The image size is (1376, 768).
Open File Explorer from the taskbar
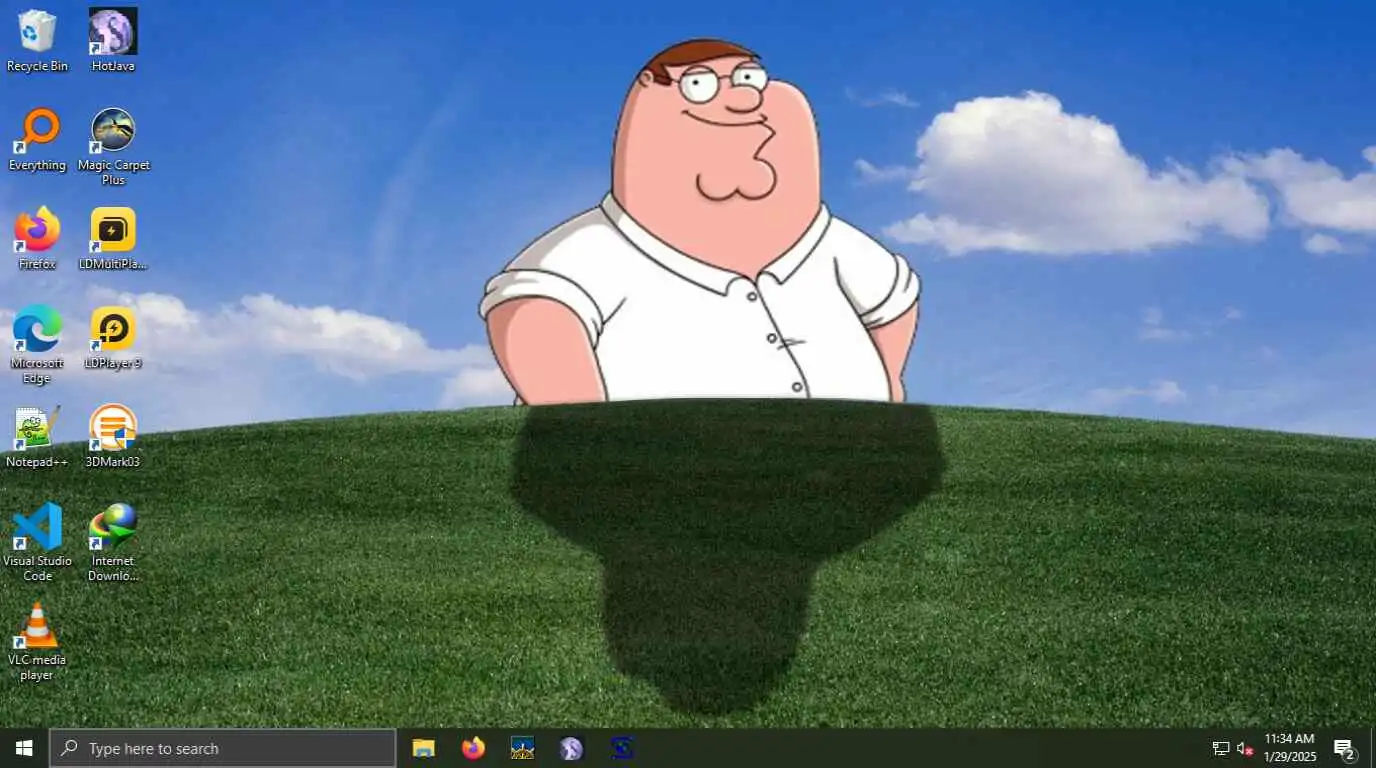tap(424, 748)
